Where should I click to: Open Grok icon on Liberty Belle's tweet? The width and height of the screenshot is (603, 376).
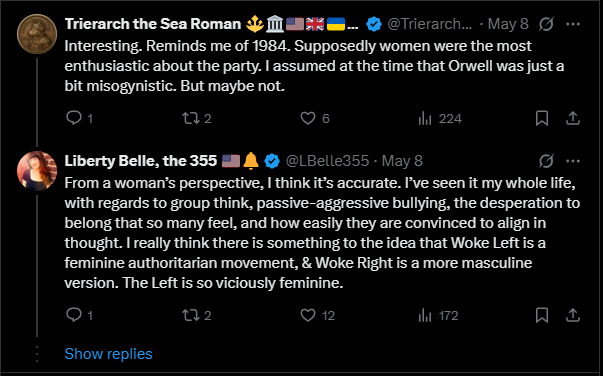coord(546,161)
